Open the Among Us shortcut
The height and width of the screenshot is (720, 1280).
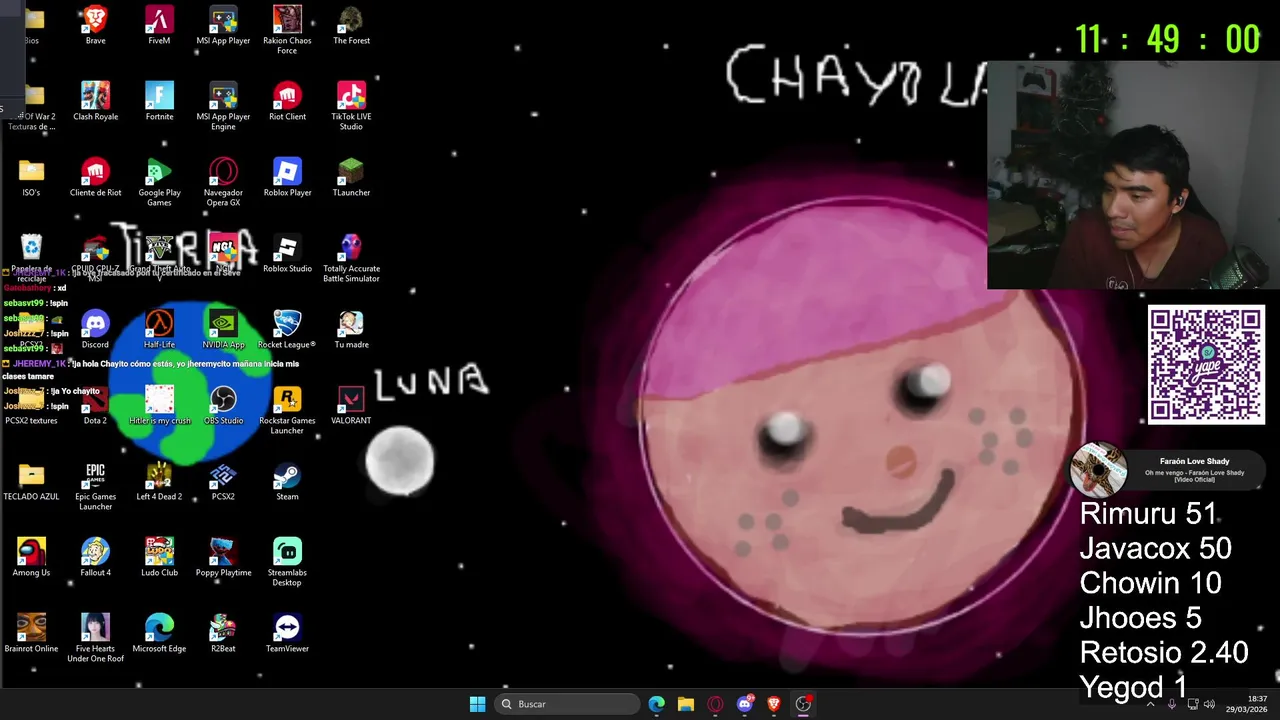coord(31,557)
